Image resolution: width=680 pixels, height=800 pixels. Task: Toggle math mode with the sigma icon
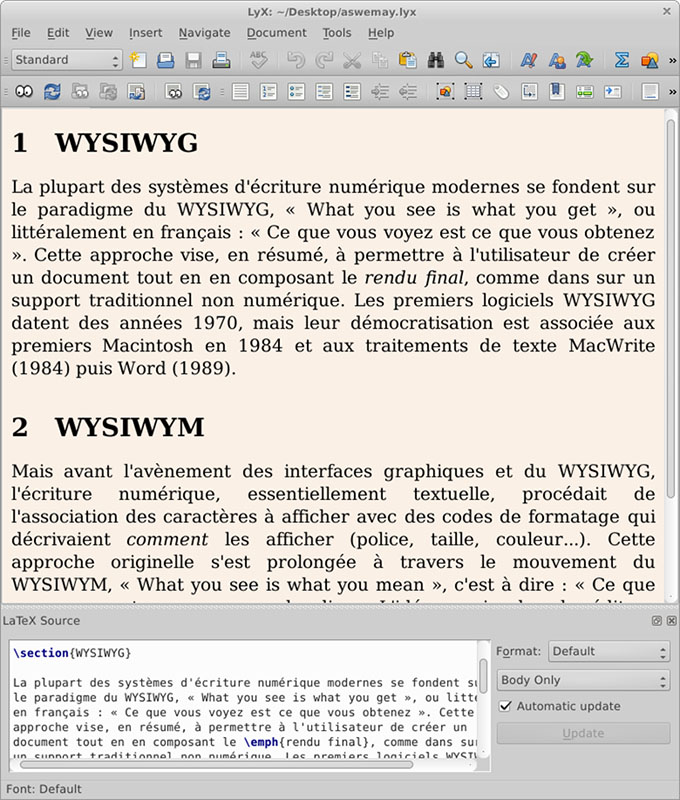(621, 60)
